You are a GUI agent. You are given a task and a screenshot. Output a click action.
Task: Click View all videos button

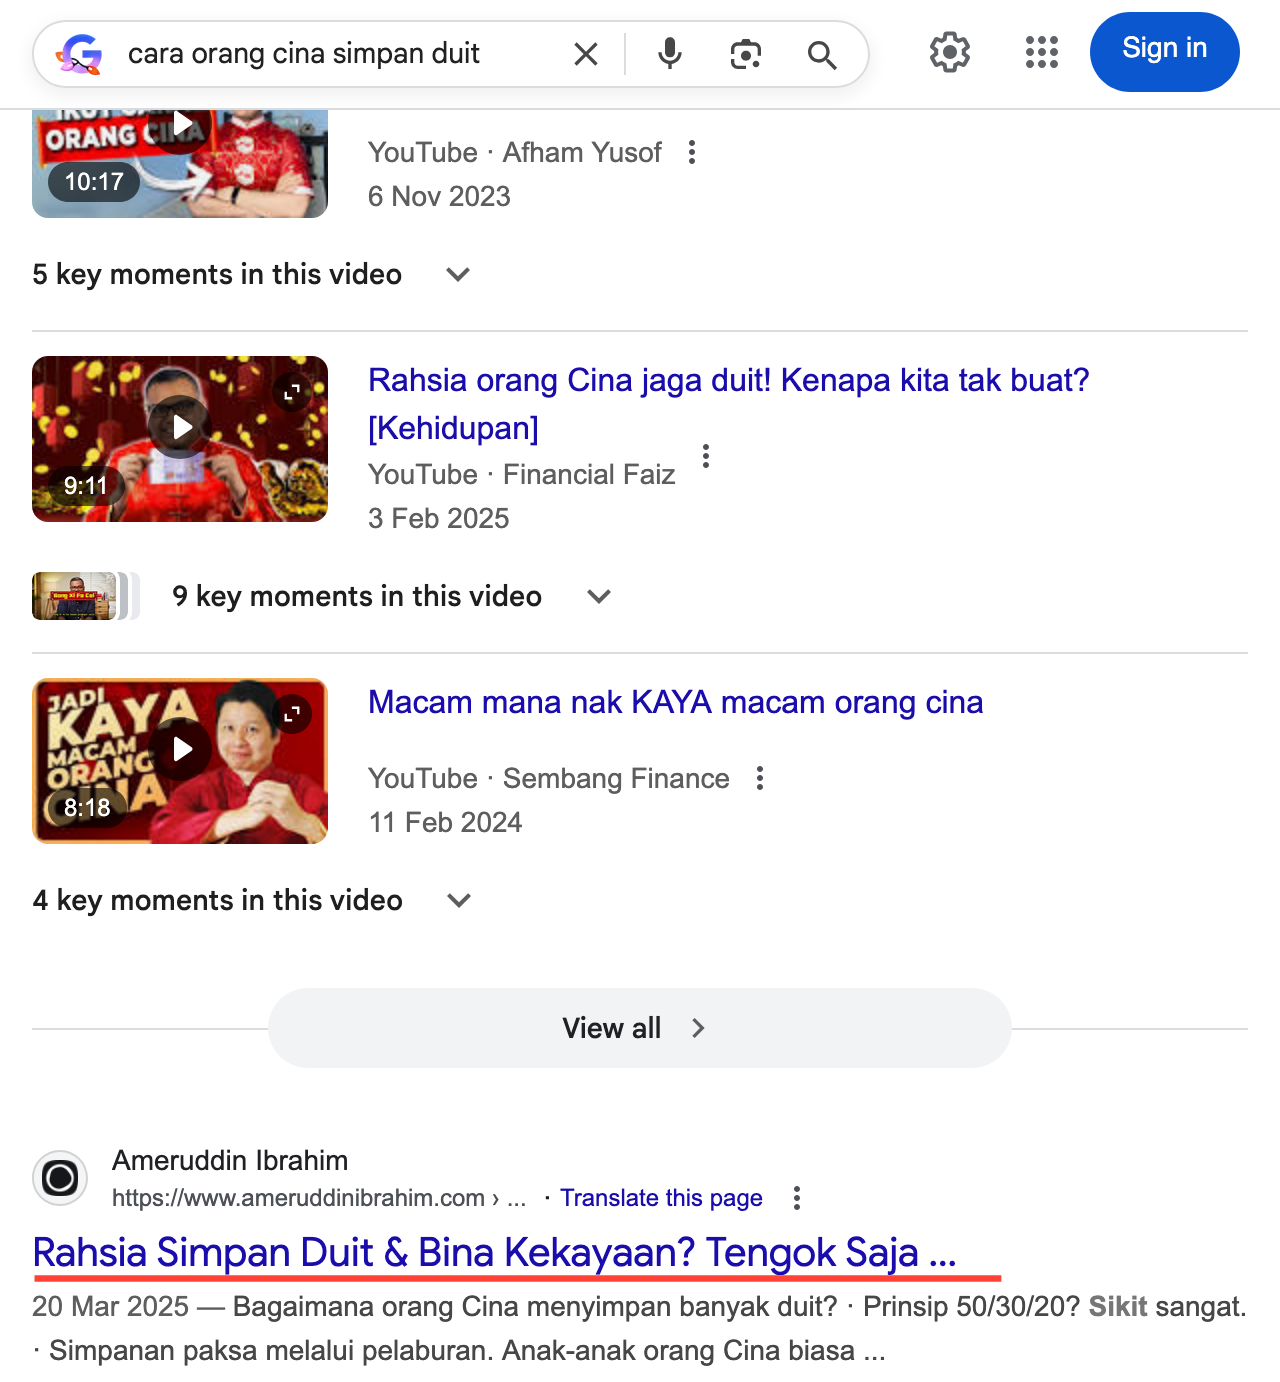(x=640, y=1028)
